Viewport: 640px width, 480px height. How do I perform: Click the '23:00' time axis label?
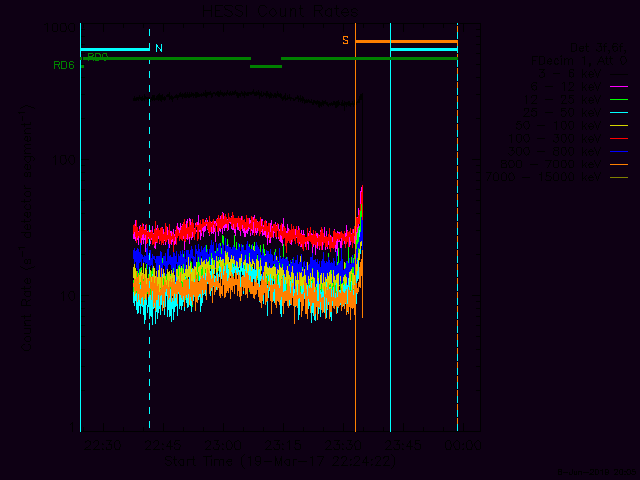point(223,445)
